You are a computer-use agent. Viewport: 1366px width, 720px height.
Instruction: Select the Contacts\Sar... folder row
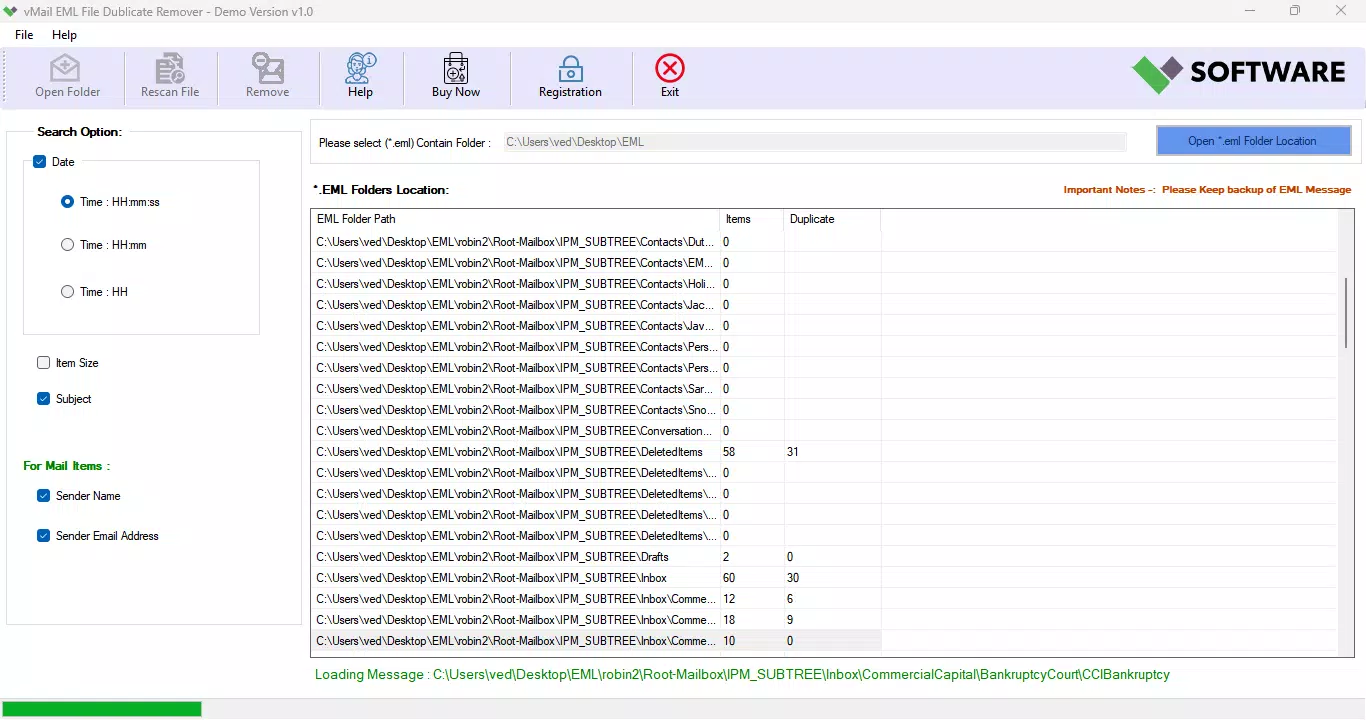coord(596,389)
